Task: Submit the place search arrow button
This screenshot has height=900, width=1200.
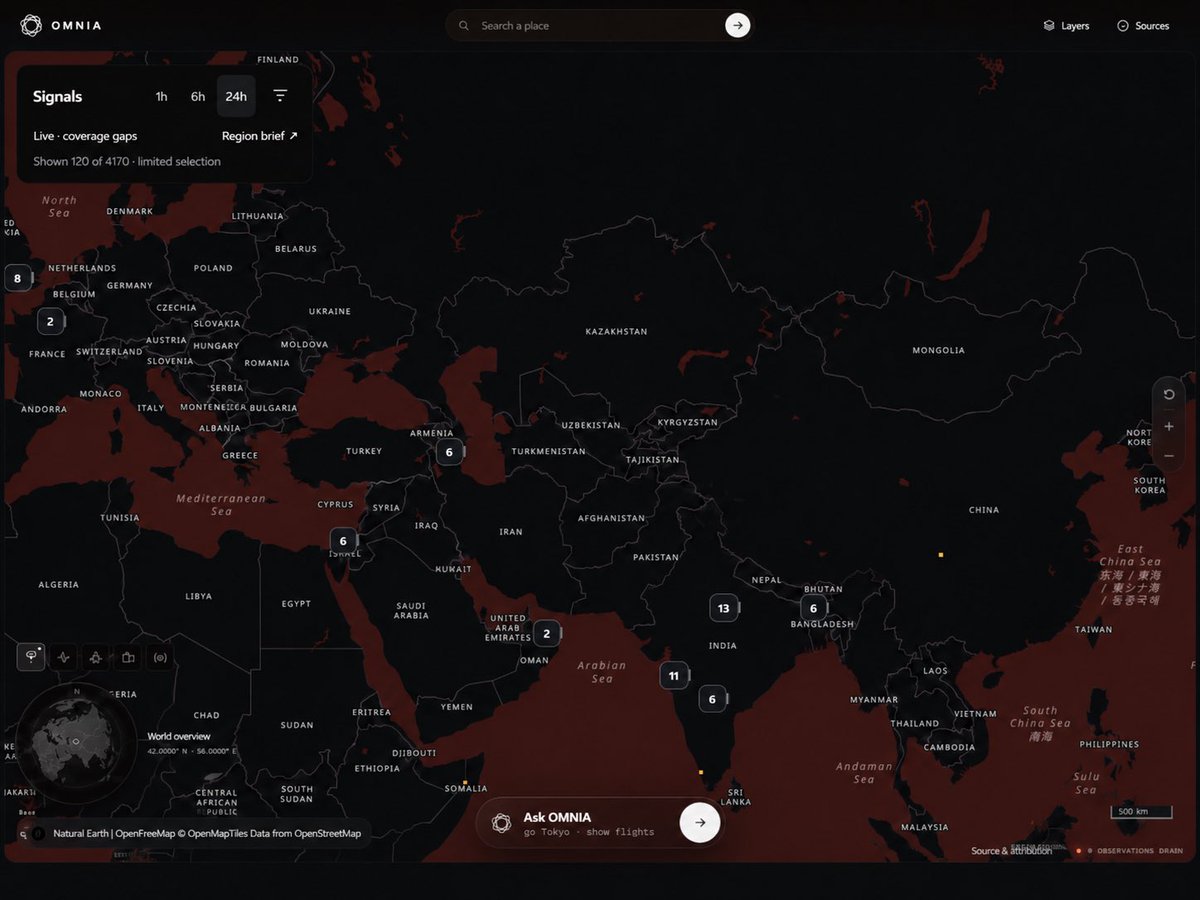Action: (738, 26)
